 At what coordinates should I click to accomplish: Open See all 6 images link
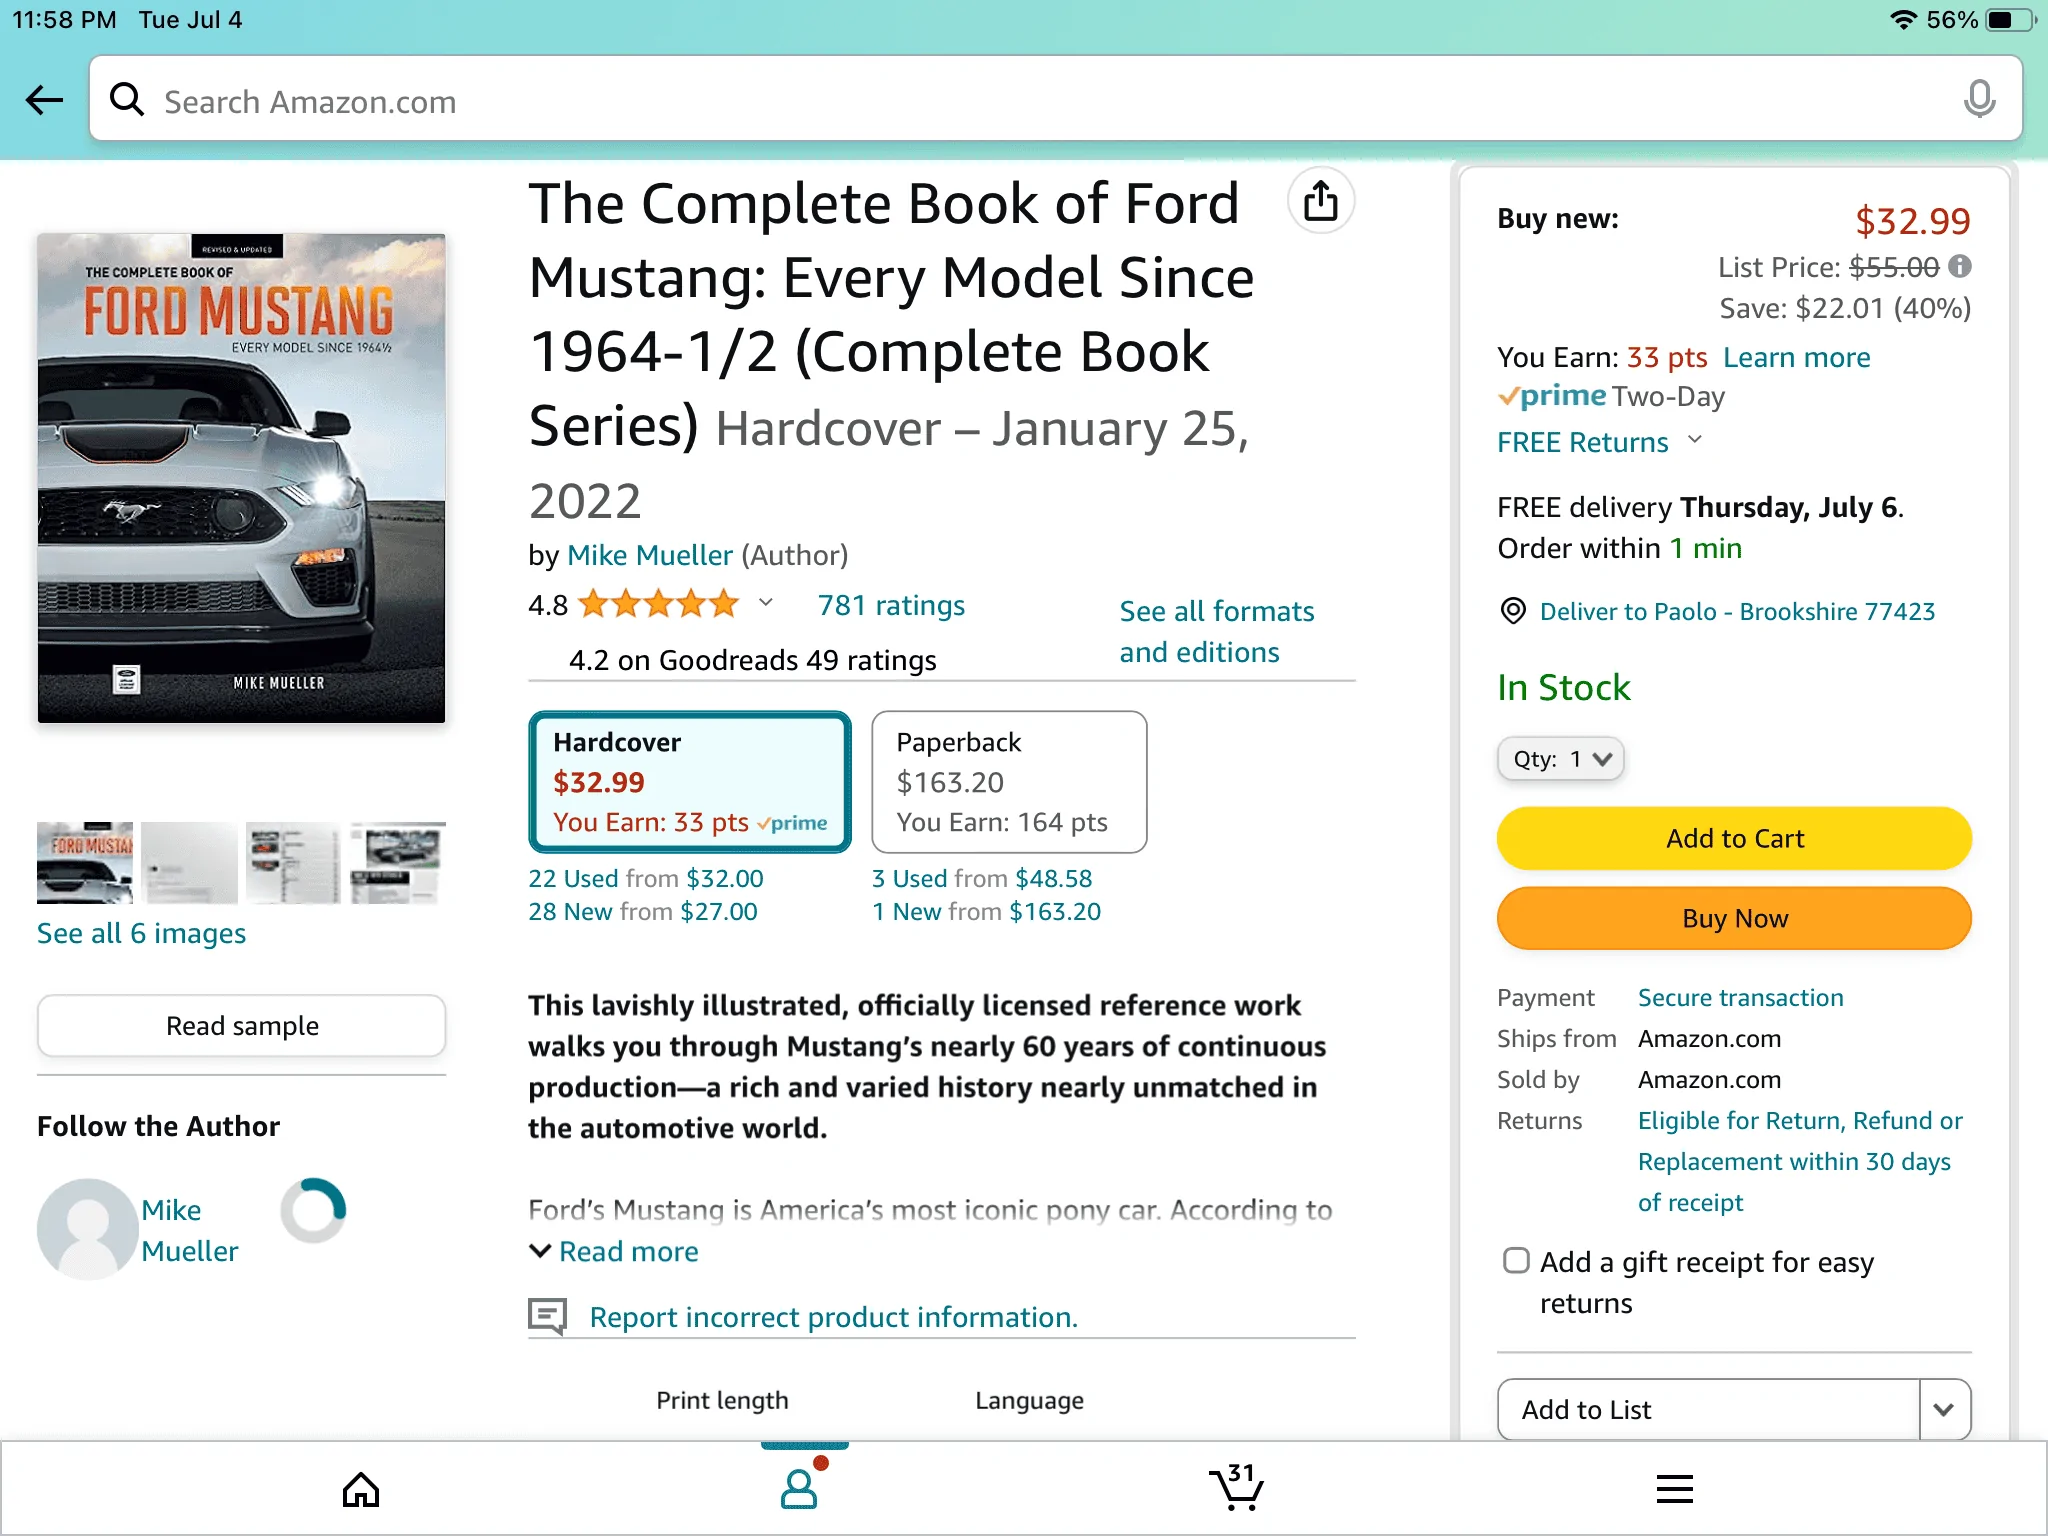point(141,933)
